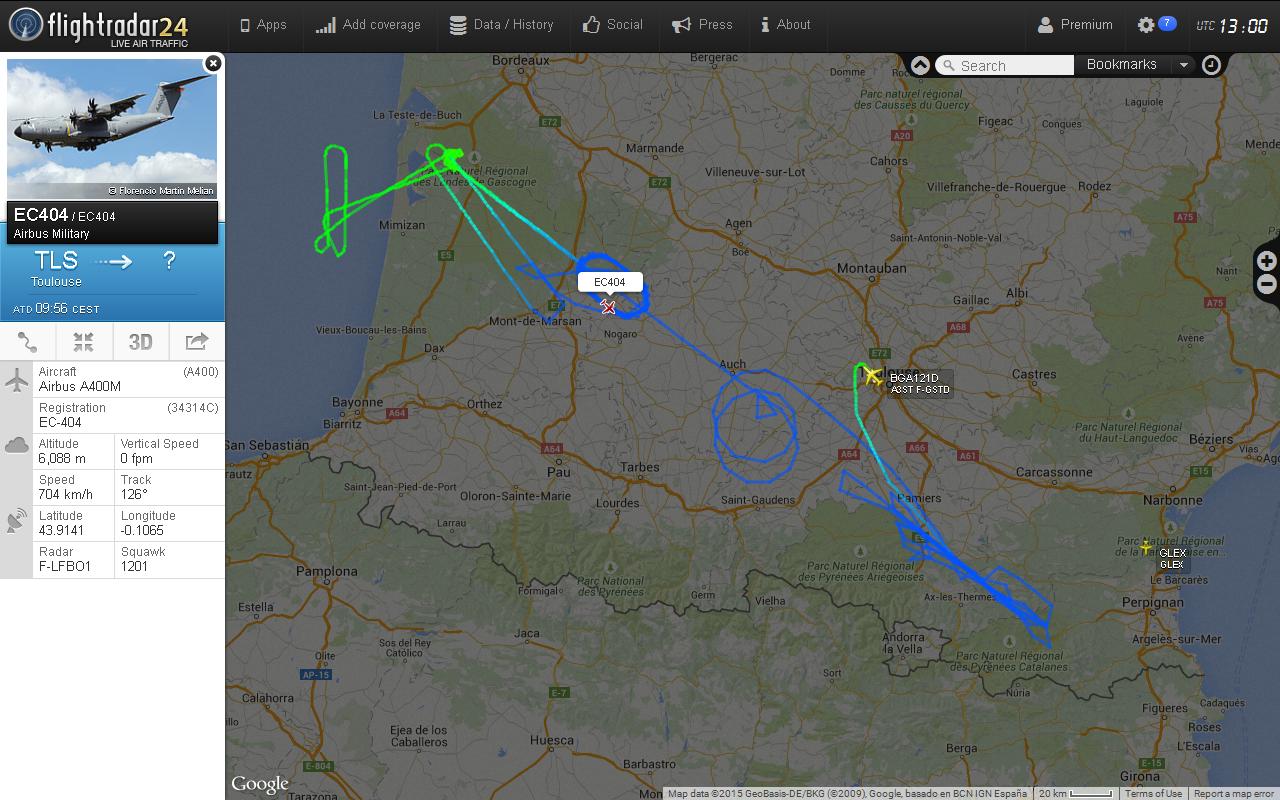This screenshot has height=800, width=1280.
Task: Share this flight via arrow icon
Action: 197,342
